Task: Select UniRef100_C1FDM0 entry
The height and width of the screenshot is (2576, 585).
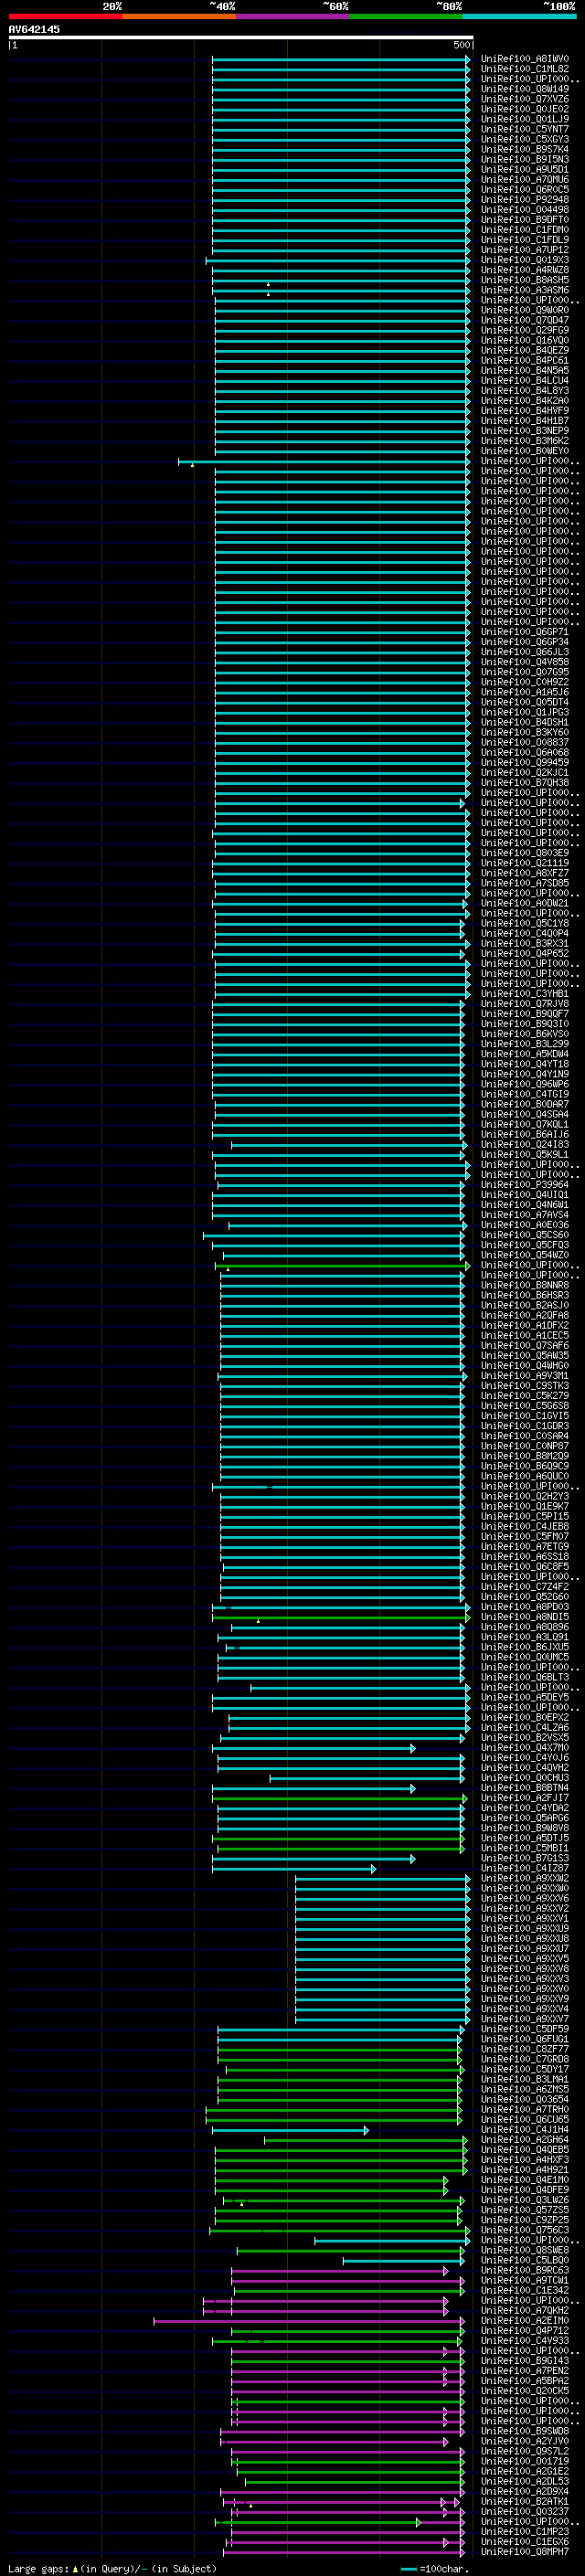Action: [x=524, y=230]
